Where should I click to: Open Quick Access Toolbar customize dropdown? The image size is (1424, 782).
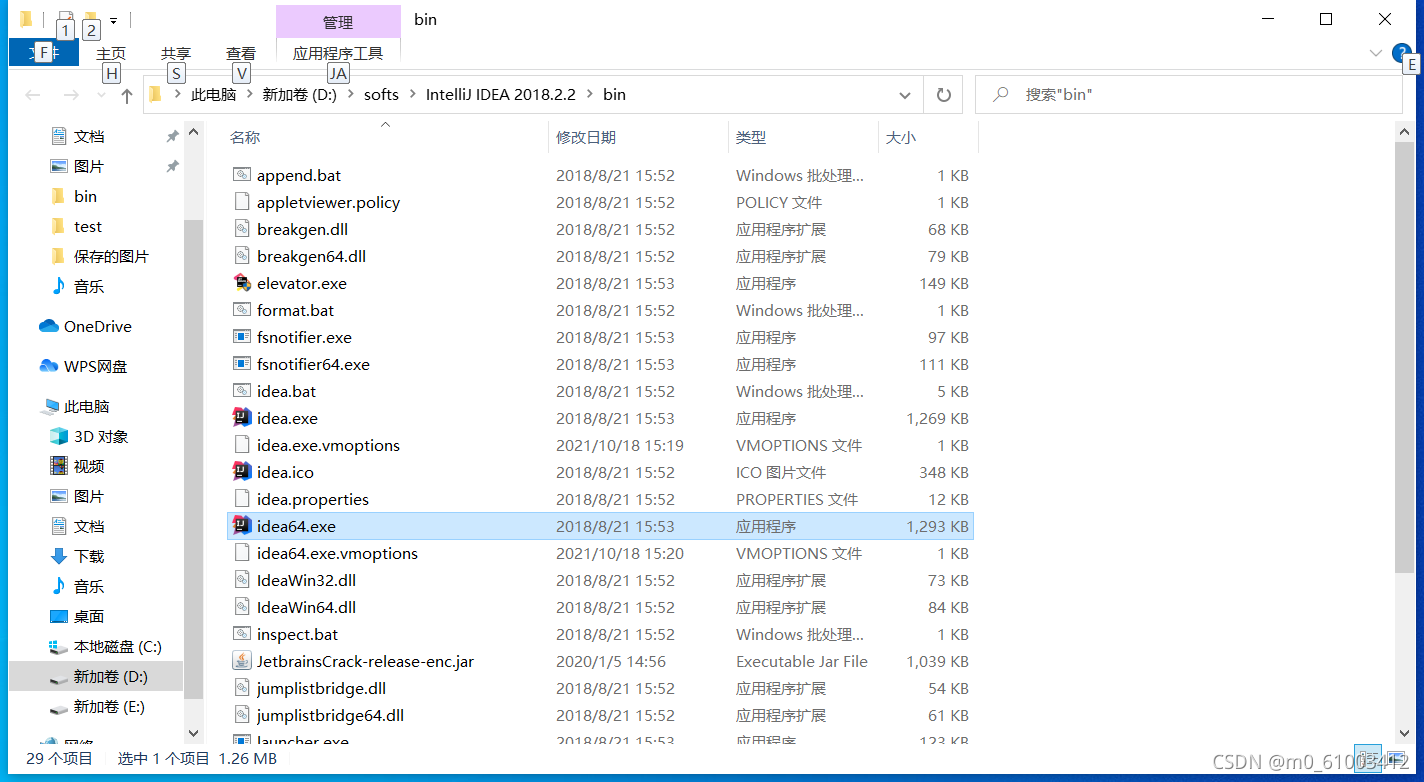(113, 20)
